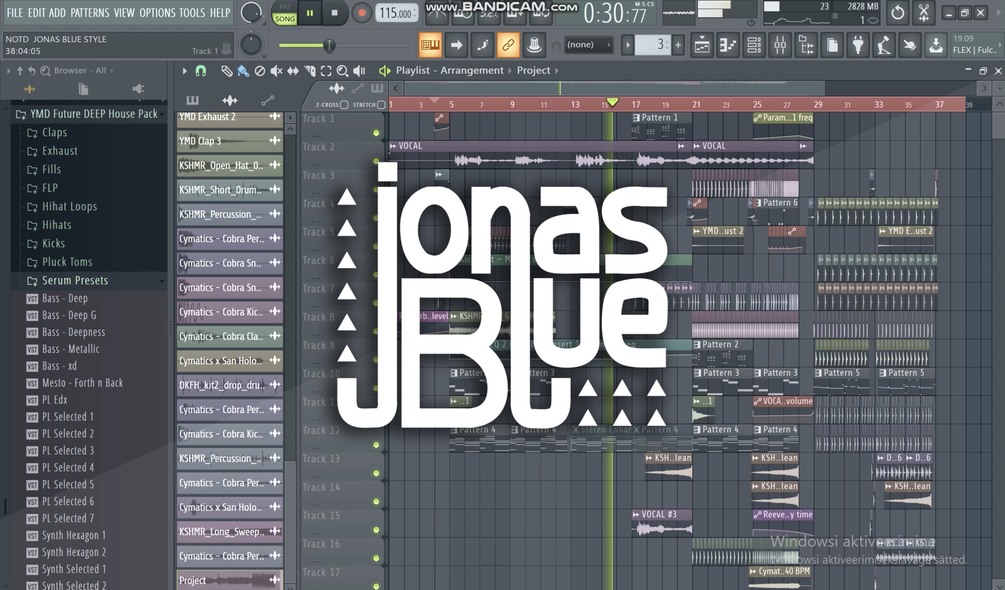
Task: Open the Project breadcrumb dropdown
Action: click(534, 70)
